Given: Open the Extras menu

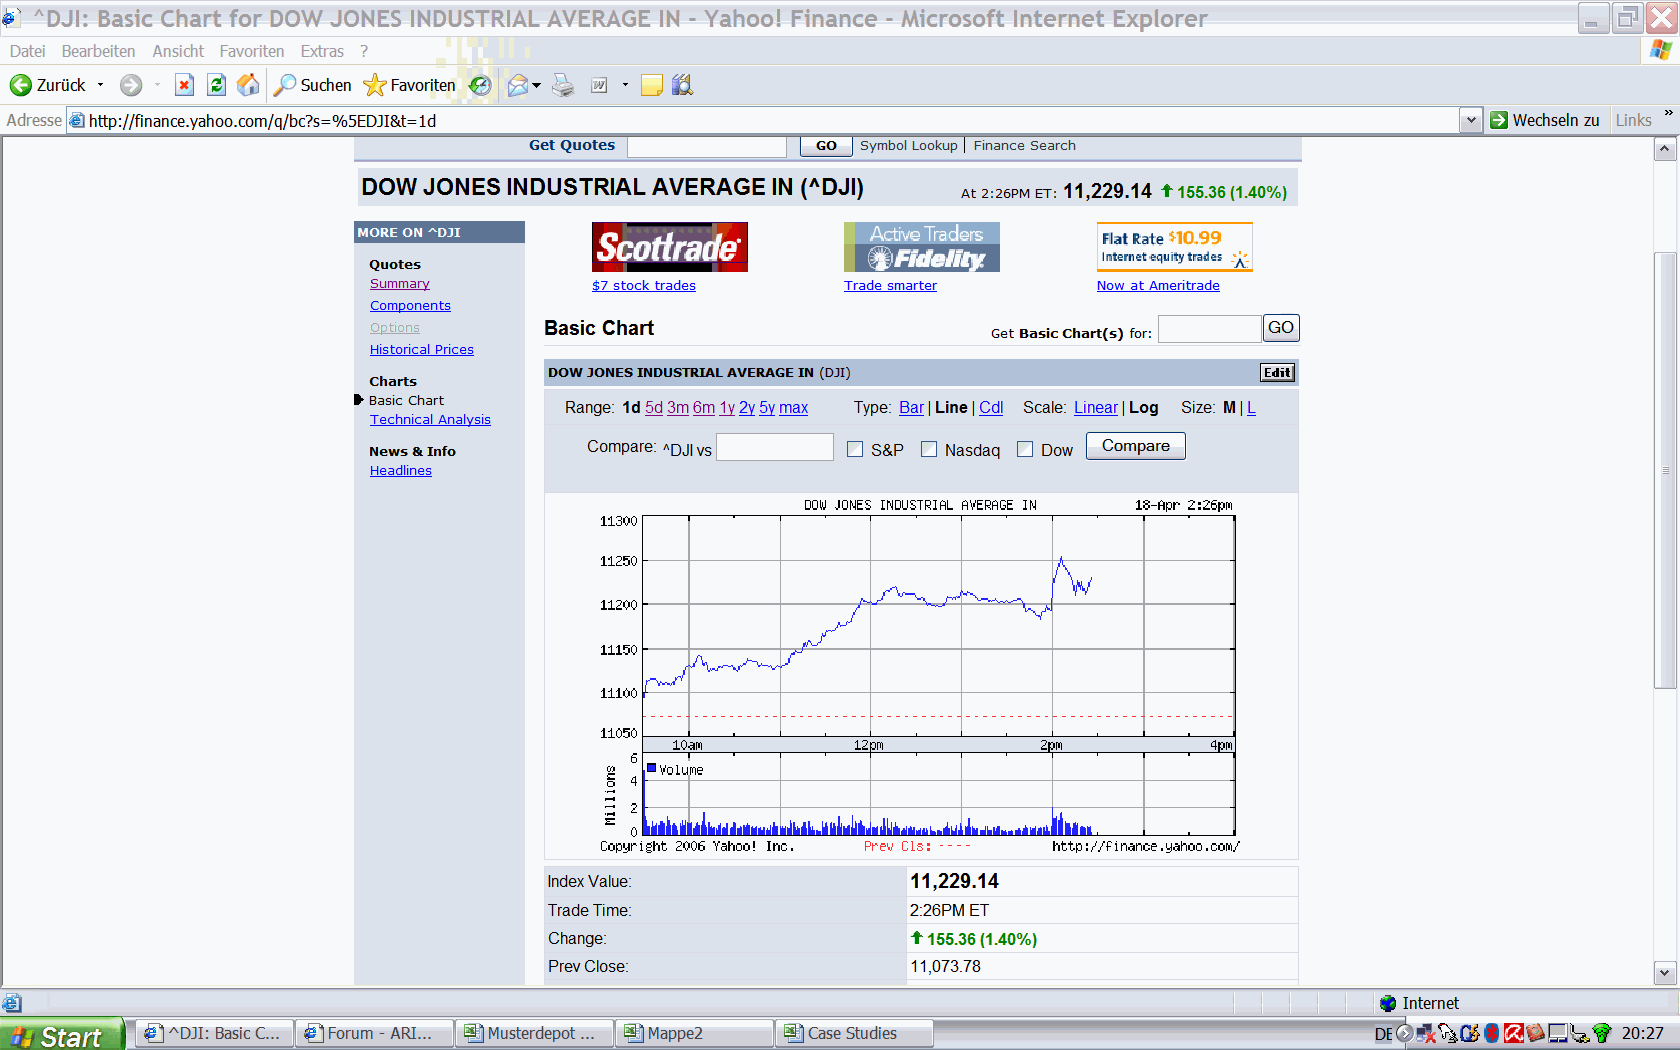Looking at the screenshot, I should [x=322, y=51].
